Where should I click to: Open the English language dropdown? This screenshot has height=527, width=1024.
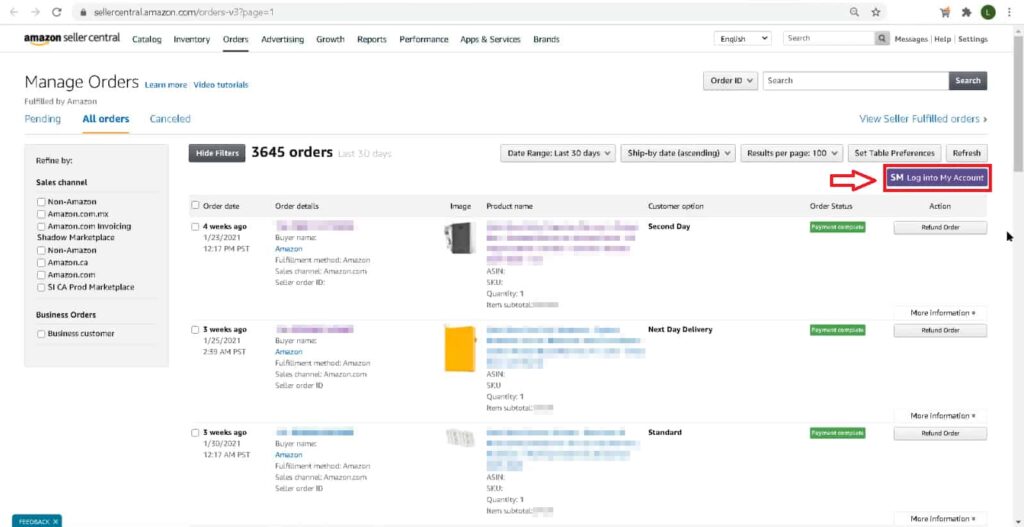pyautogui.click(x=743, y=39)
